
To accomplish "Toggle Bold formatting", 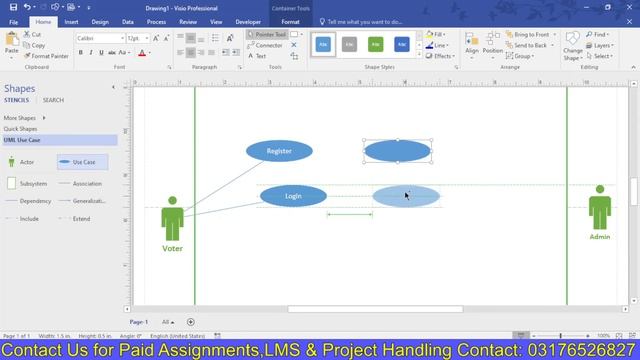I will coord(80,53).
